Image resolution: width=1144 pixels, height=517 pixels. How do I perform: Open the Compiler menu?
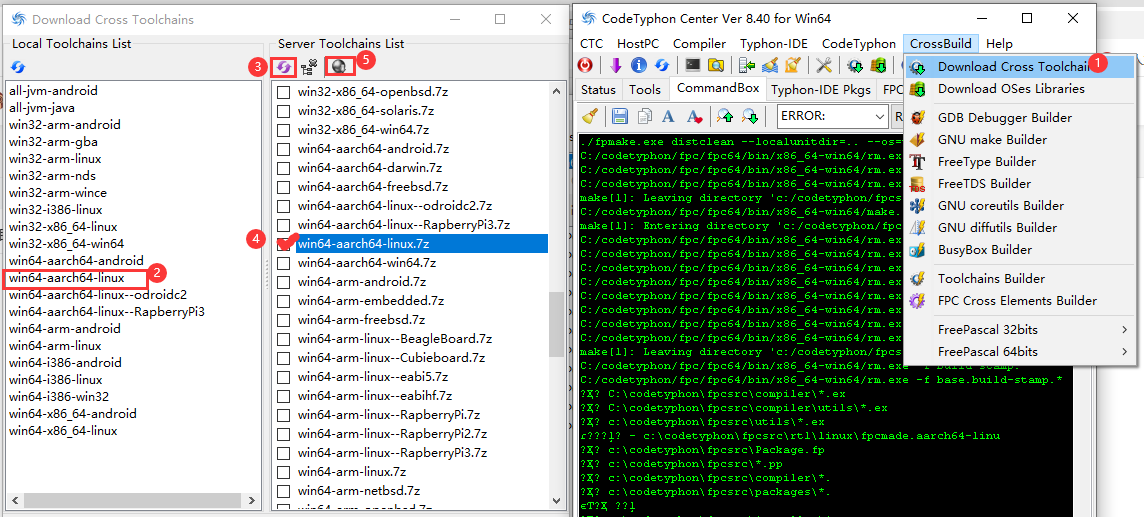[699, 44]
